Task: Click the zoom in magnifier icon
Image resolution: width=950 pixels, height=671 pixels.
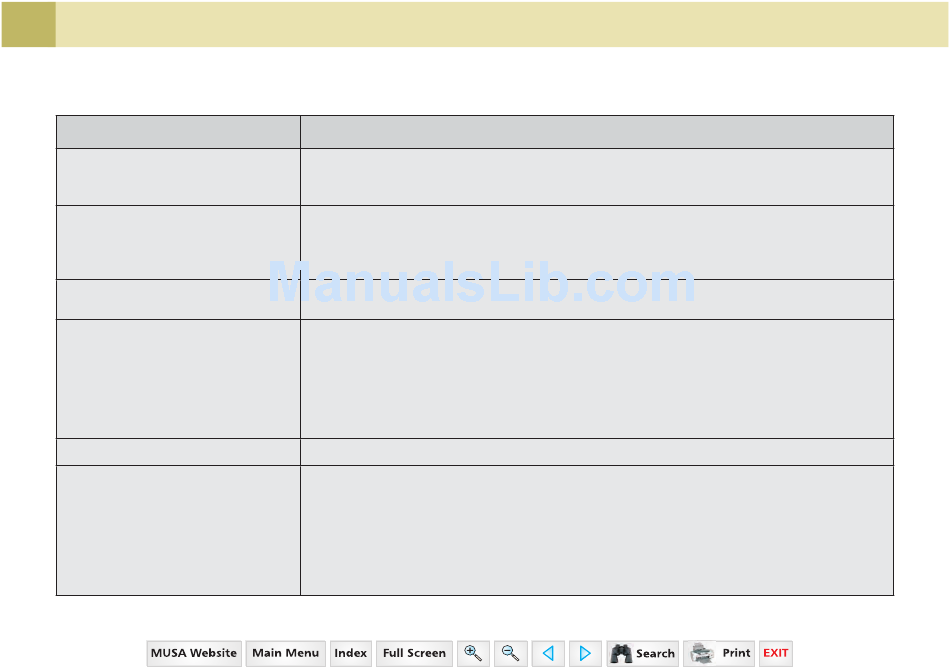Action: tap(474, 653)
